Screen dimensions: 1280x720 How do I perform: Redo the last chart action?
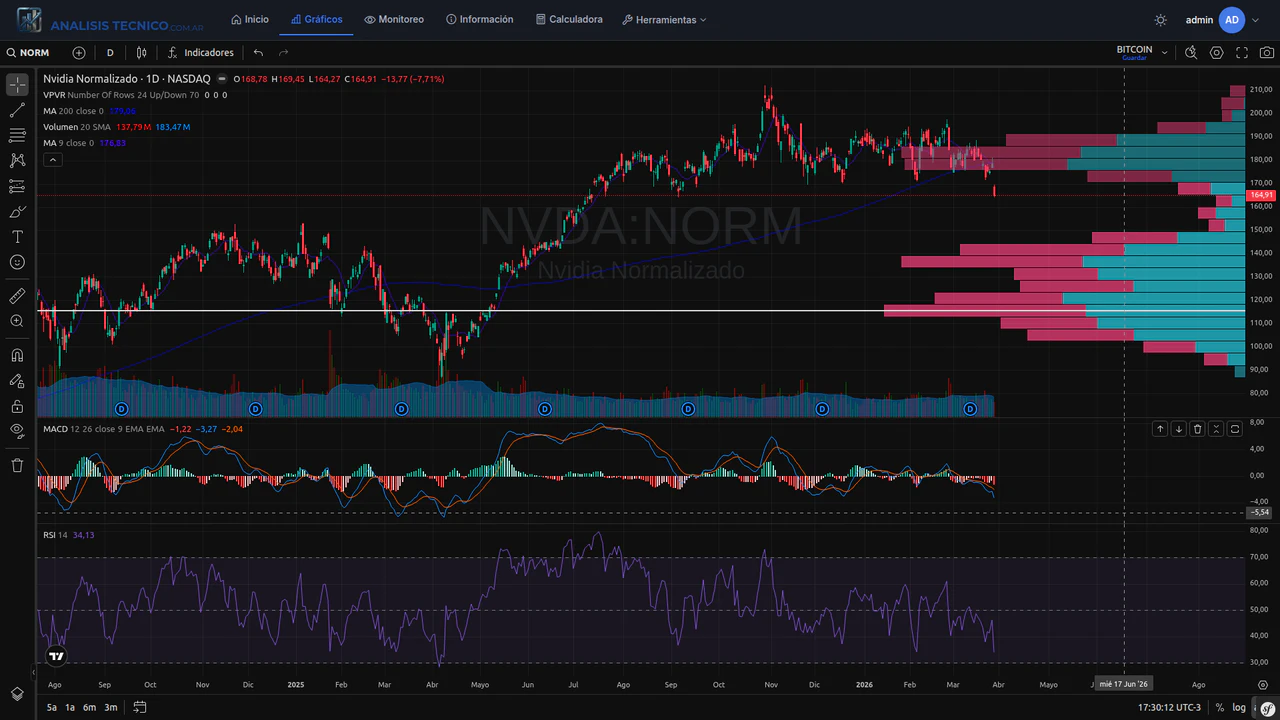click(x=284, y=53)
